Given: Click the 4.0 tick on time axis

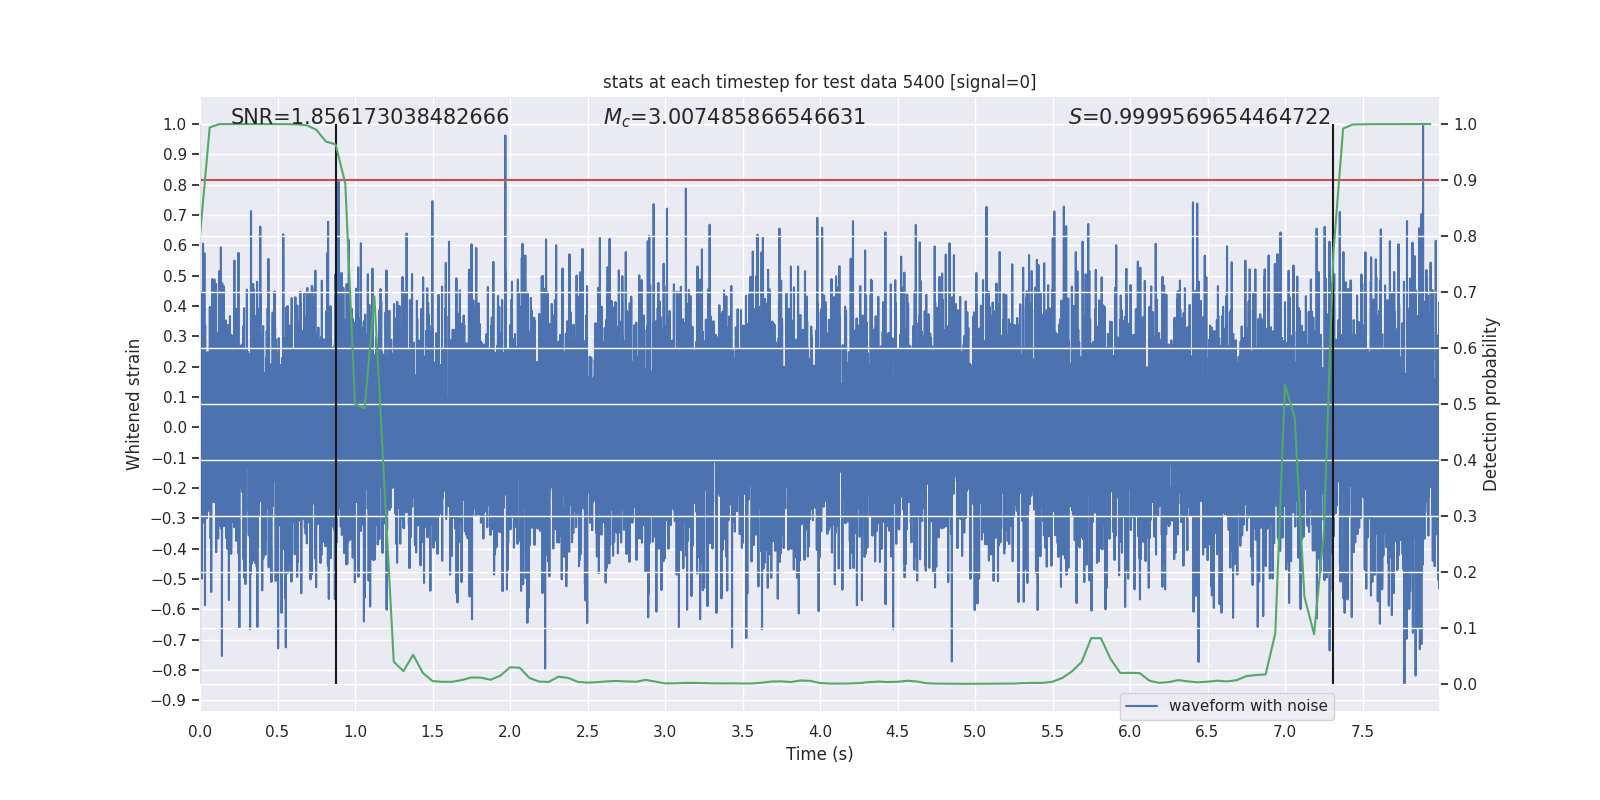Looking at the screenshot, I should coord(820,731).
